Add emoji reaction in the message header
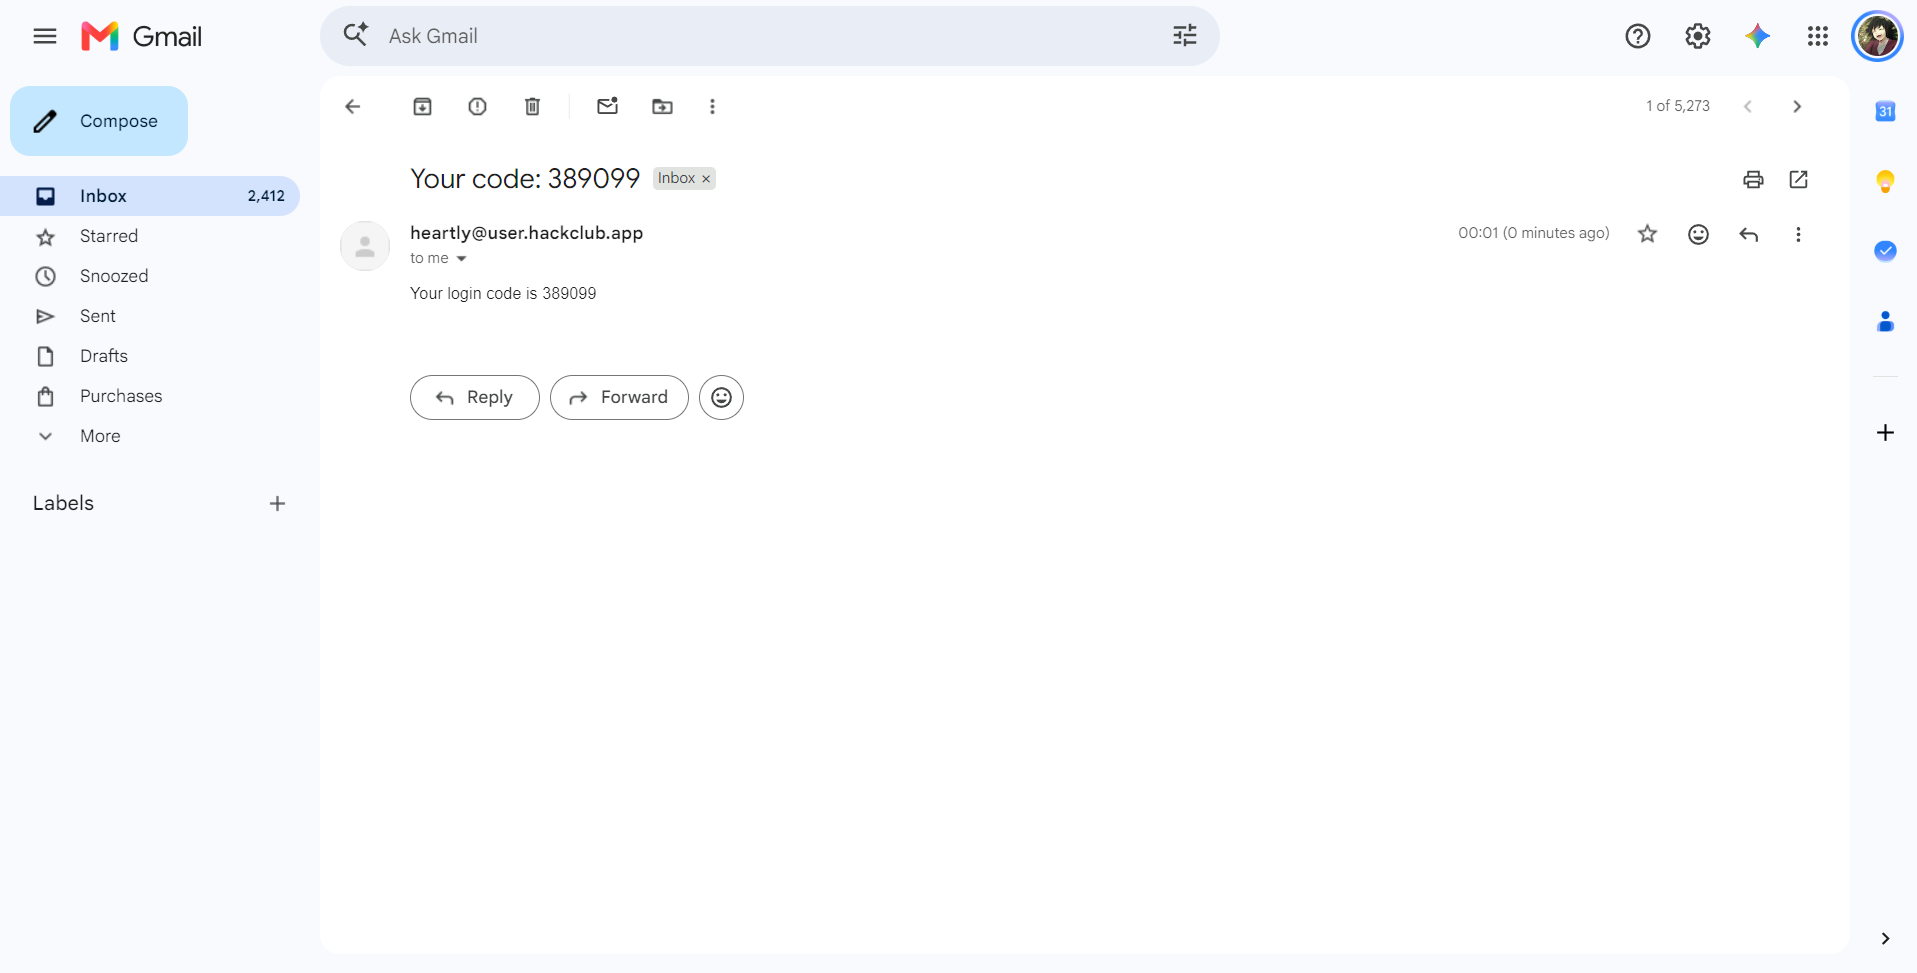Image resolution: width=1917 pixels, height=973 pixels. pos(1698,234)
